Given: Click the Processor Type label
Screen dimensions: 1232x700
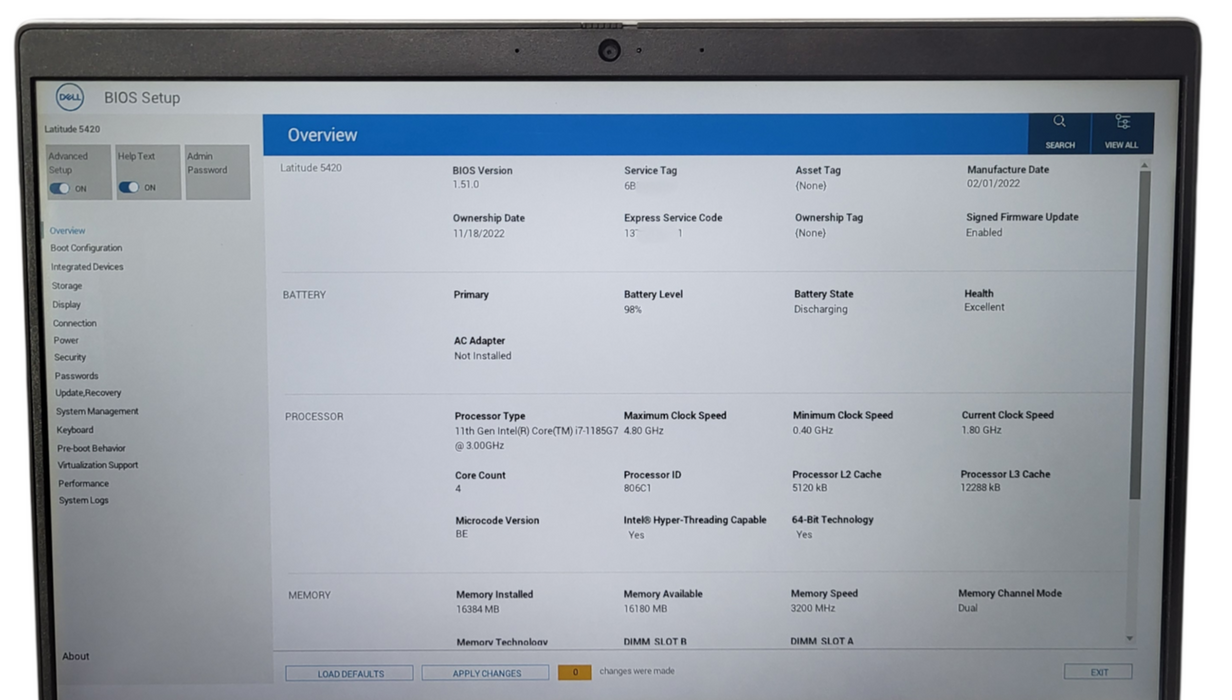Looking at the screenshot, I should point(490,417).
